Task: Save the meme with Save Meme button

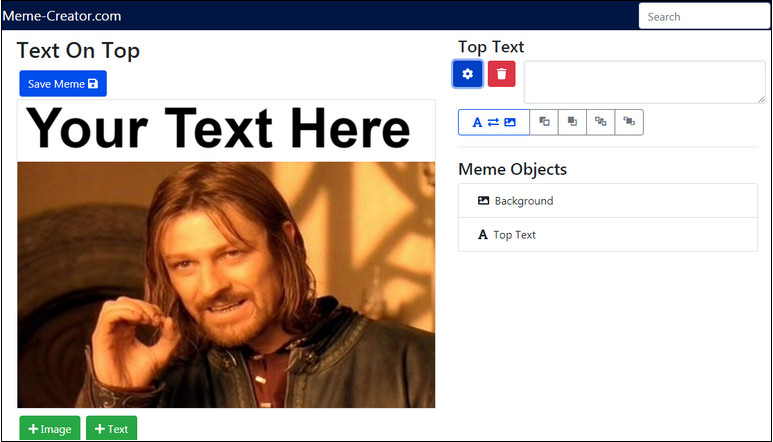Action: tap(63, 84)
